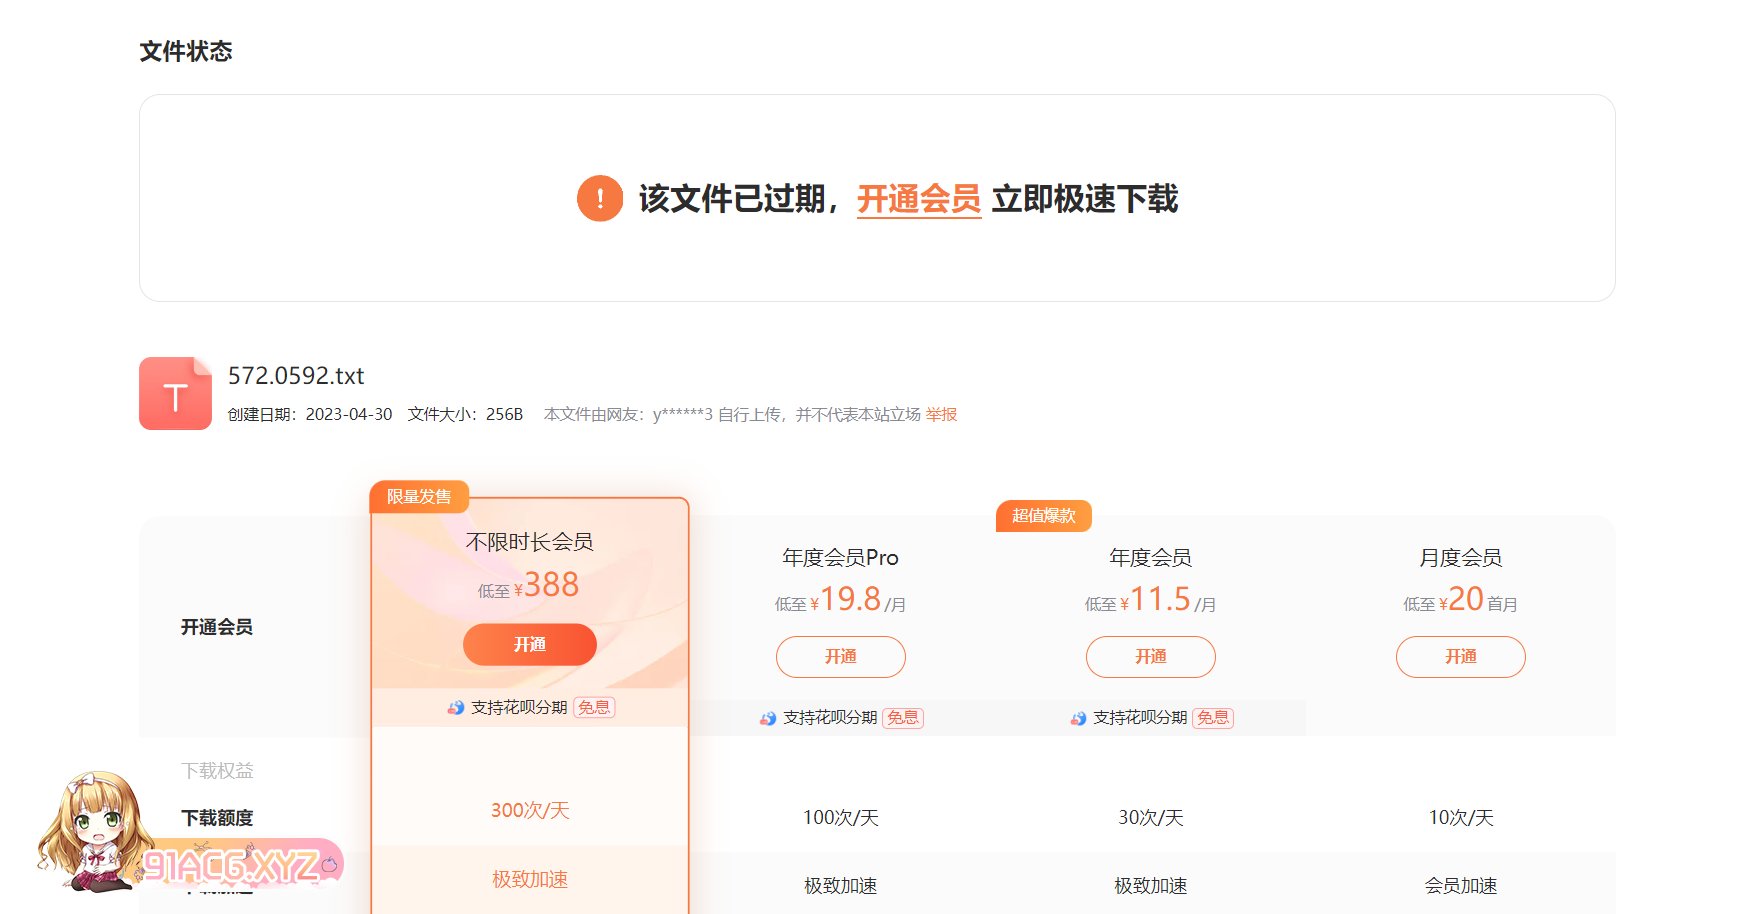Click the 超值爆款 badge
The height and width of the screenshot is (914, 1737).
(x=1043, y=516)
